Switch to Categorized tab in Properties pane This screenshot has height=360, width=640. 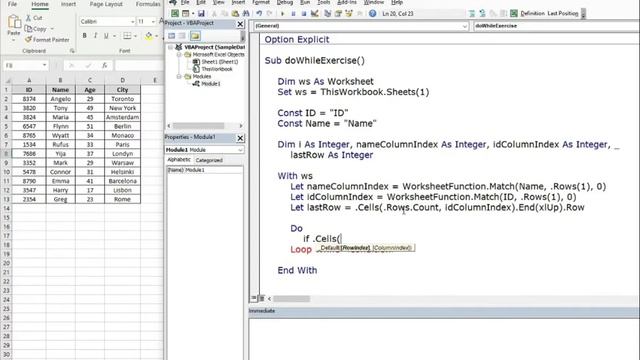209,160
